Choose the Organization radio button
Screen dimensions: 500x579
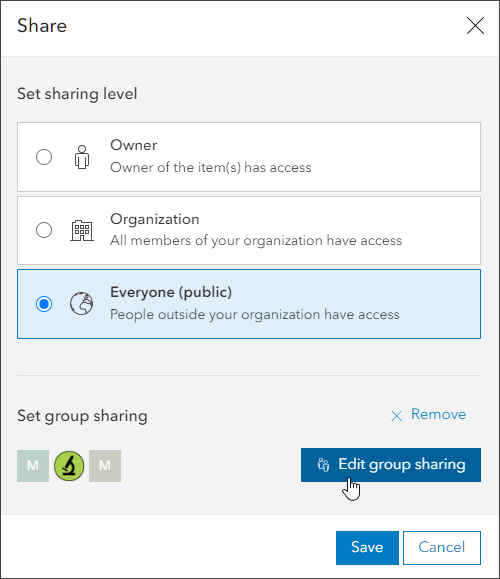[x=44, y=230]
